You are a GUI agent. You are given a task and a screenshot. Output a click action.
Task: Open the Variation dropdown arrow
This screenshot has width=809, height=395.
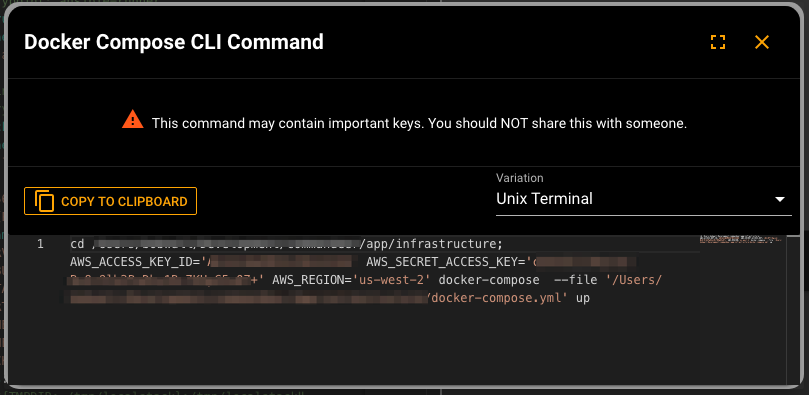pyautogui.click(x=780, y=199)
